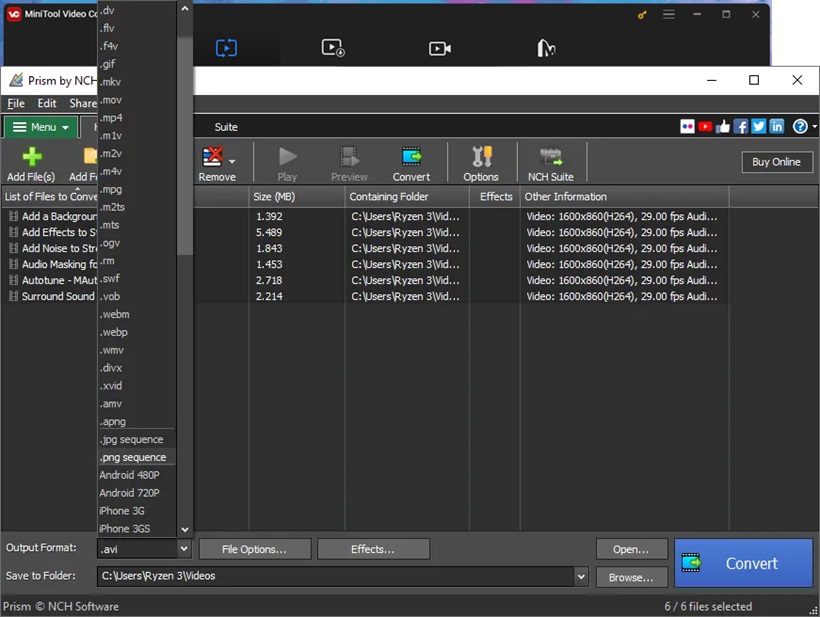Open the green Menu dropdown button
This screenshot has width=820, height=617.
pos(41,127)
